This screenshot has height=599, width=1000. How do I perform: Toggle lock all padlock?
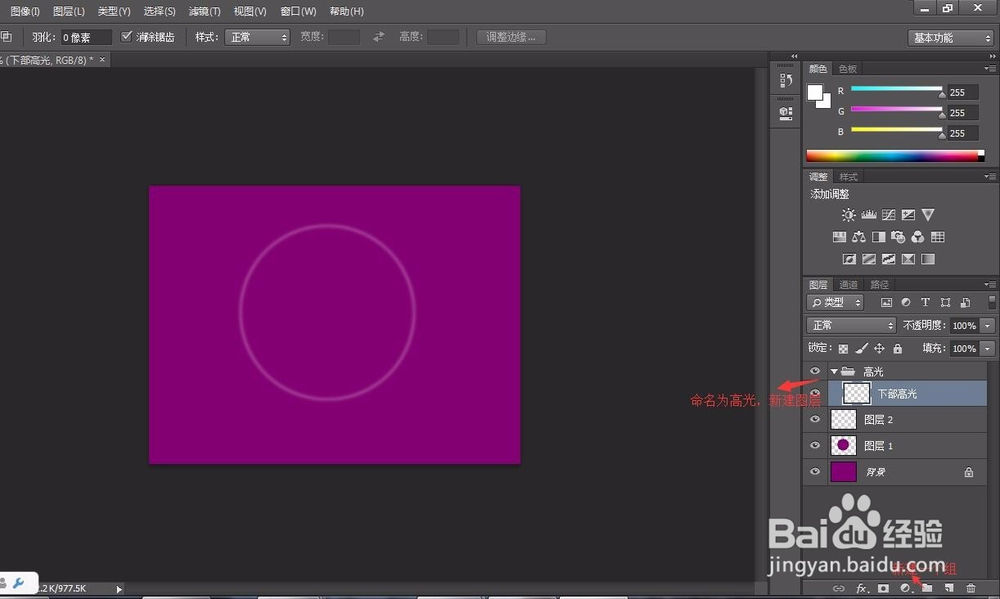[x=897, y=348]
